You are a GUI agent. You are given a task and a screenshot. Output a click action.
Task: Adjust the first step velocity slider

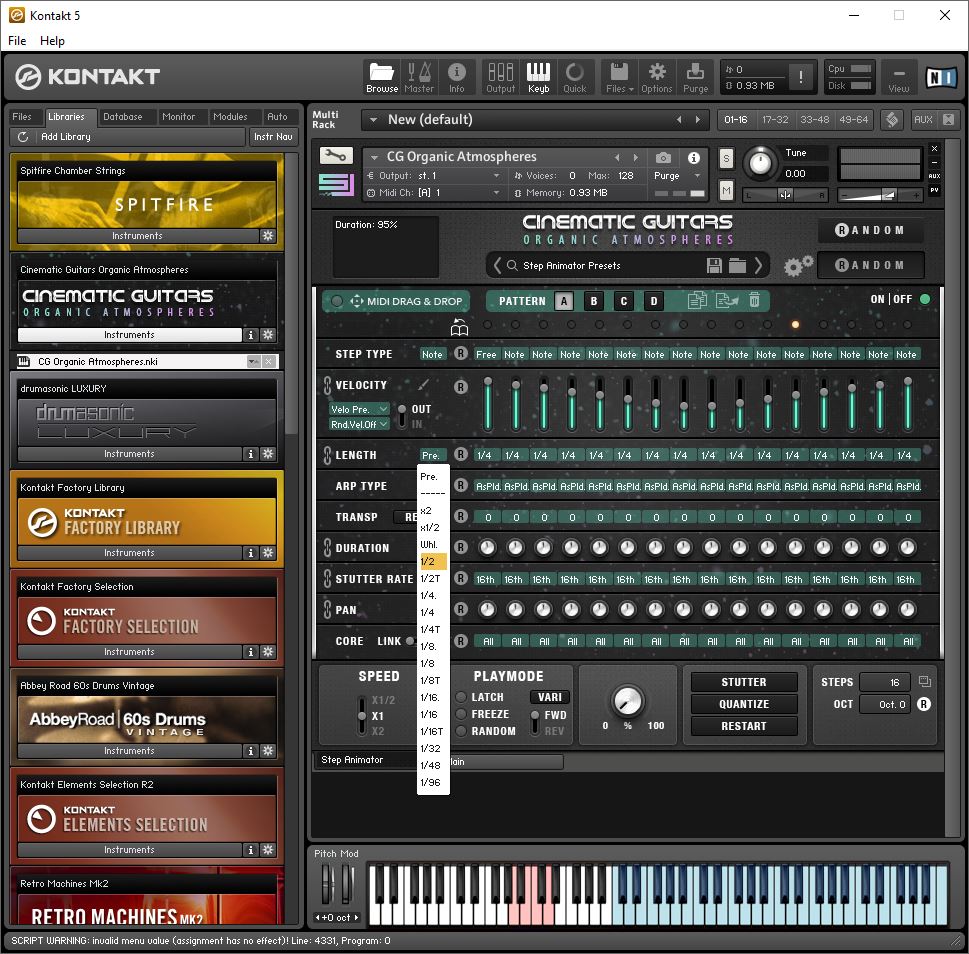pos(488,404)
